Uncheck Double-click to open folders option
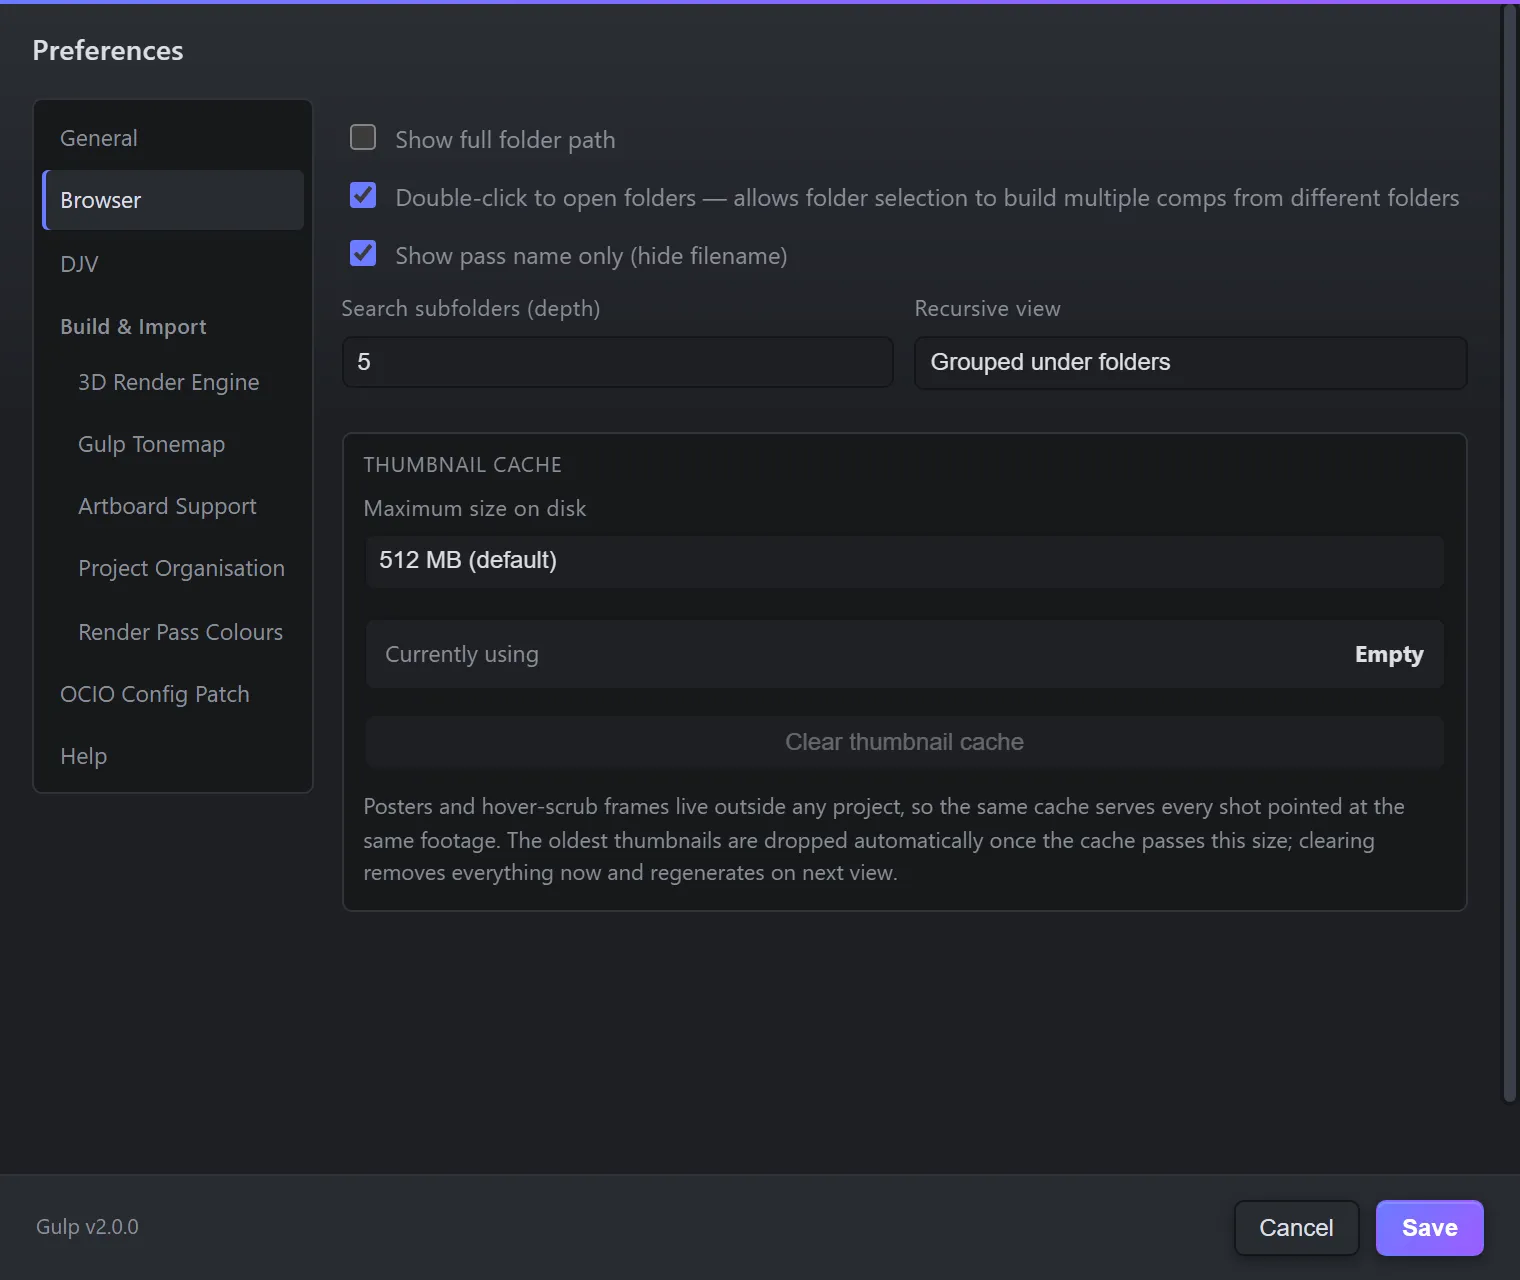This screenshot has height=1280, width=1520. tap(363, 195)
